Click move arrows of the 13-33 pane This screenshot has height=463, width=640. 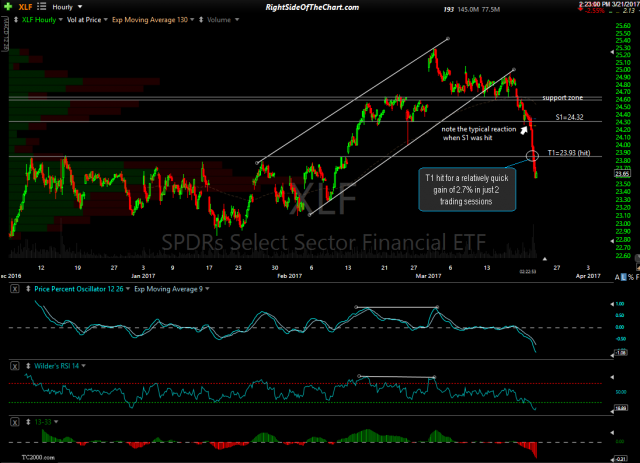28,422
